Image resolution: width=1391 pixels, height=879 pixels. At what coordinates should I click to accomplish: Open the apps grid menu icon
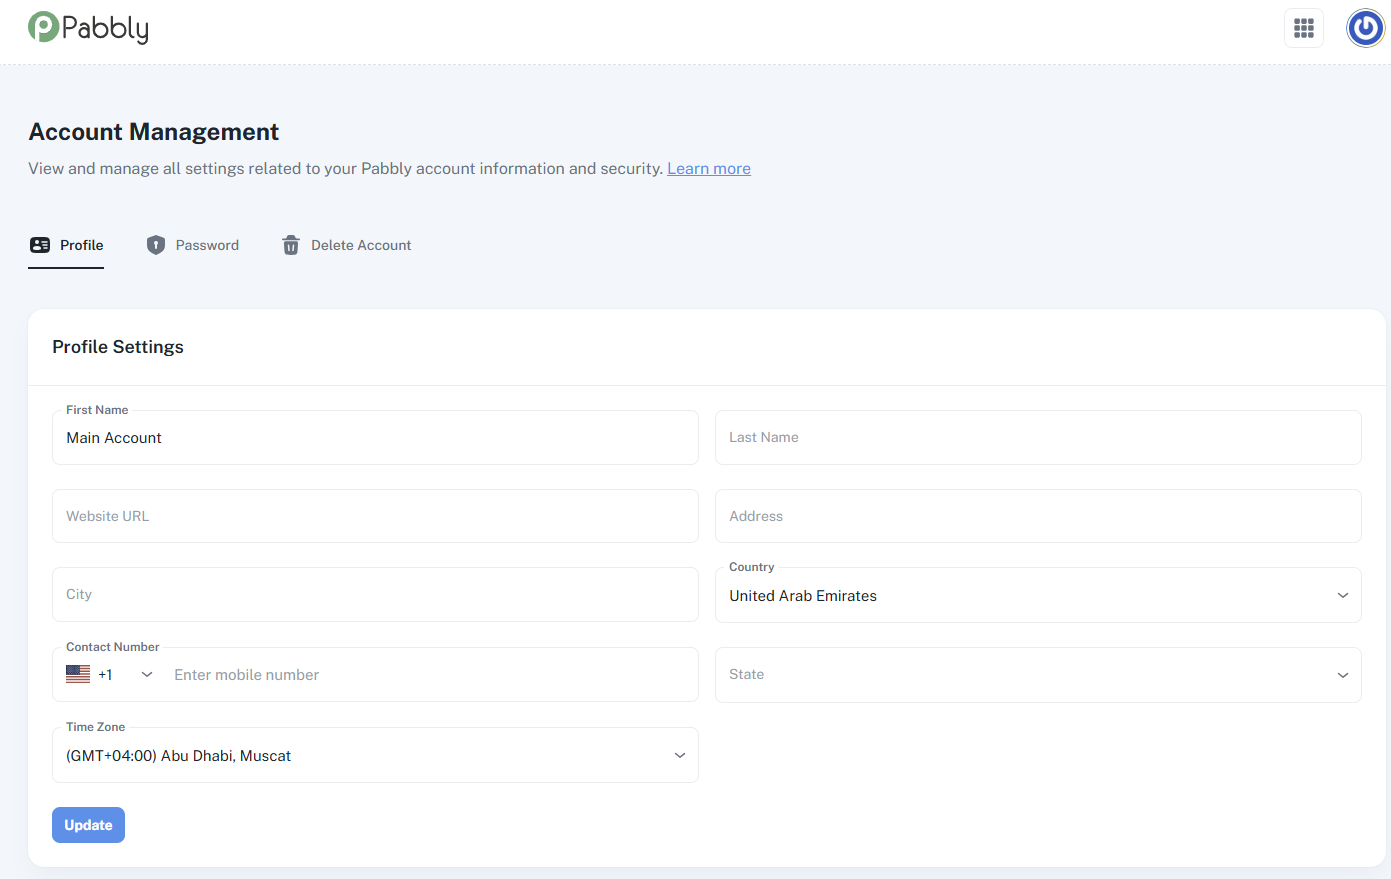tap(1303, 28)
